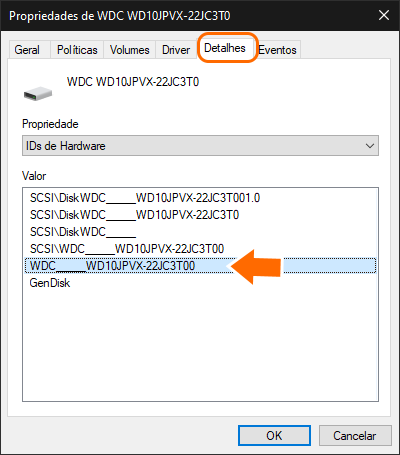This screenshot has height=455, width=400.
Task: Go to the Driver tab
Action: click(176, 50)
